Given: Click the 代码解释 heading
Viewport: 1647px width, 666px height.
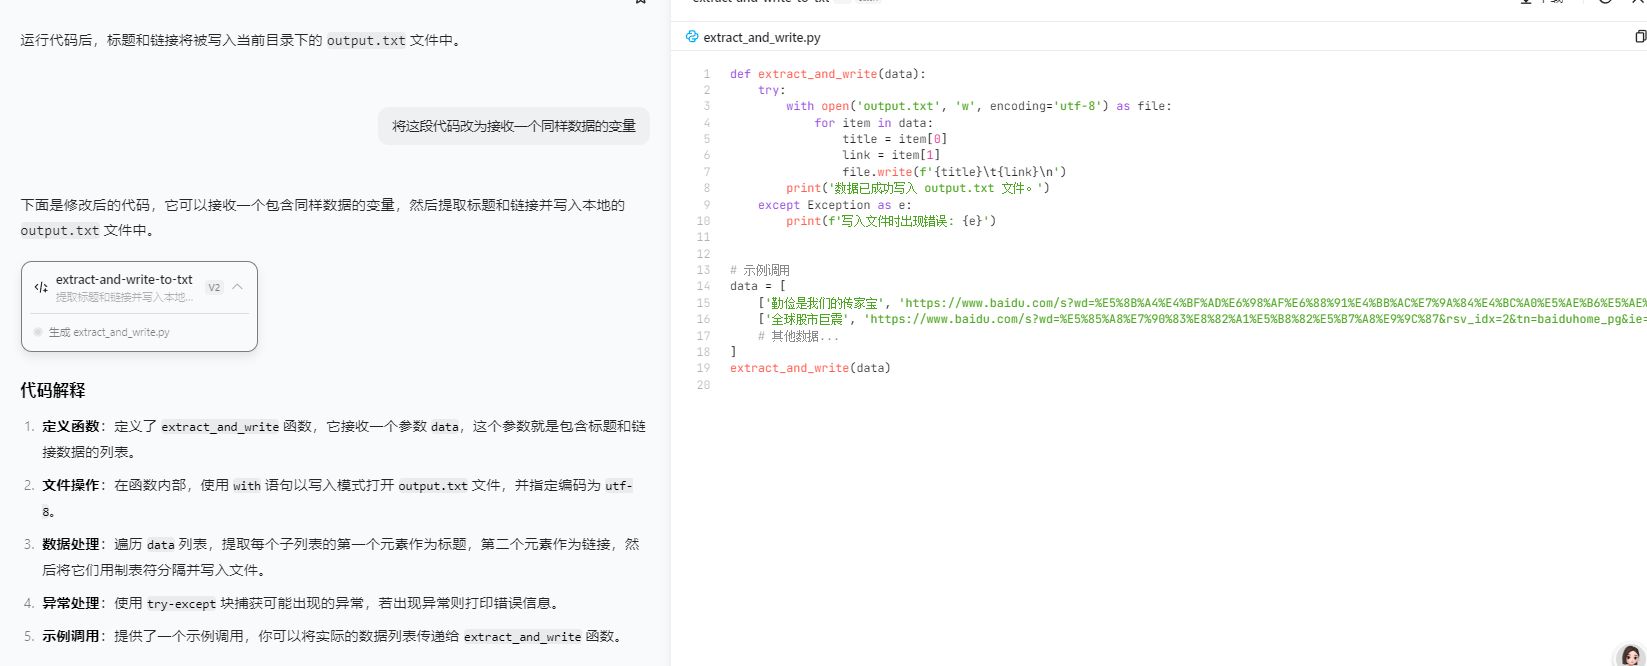Looking at the screenshot, I should click(53, 390).
